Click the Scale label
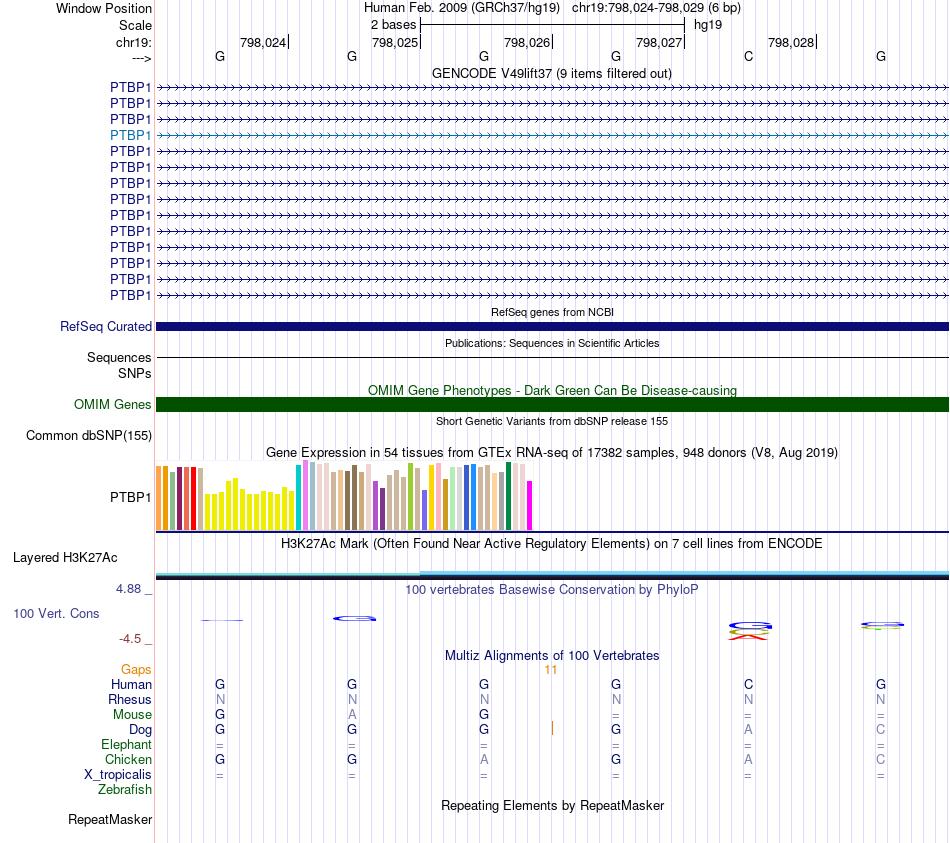Image resolution: width=950 pixels, height=843 pixels. tap(135, 25)
